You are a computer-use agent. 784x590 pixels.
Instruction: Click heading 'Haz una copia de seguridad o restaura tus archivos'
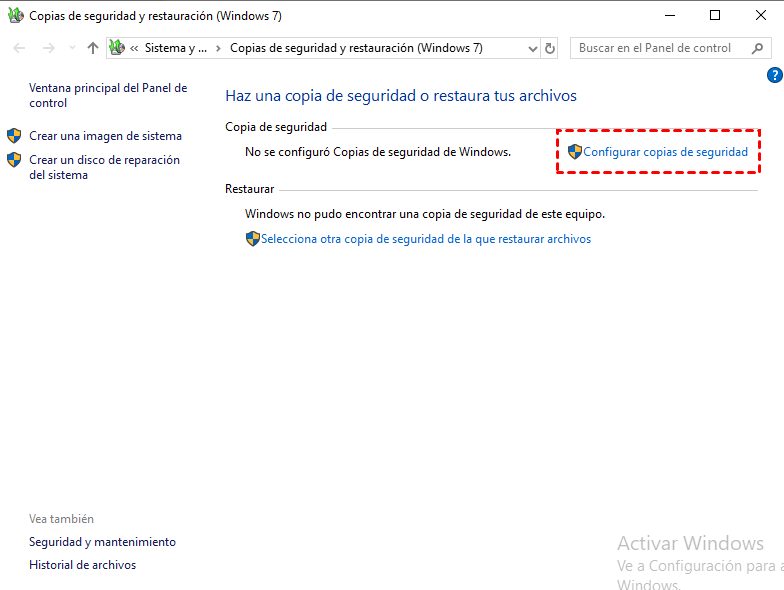pyautogui.click(x=401, y=96)
